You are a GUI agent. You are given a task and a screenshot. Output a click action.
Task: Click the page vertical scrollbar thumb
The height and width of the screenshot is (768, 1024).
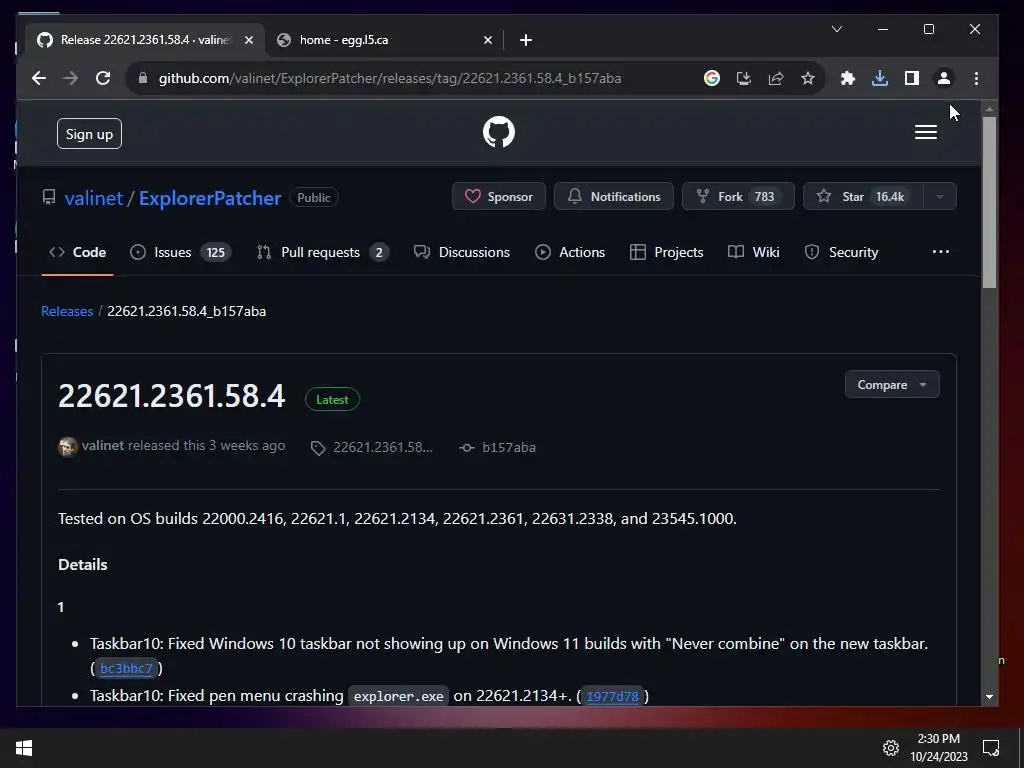[989, 201]
